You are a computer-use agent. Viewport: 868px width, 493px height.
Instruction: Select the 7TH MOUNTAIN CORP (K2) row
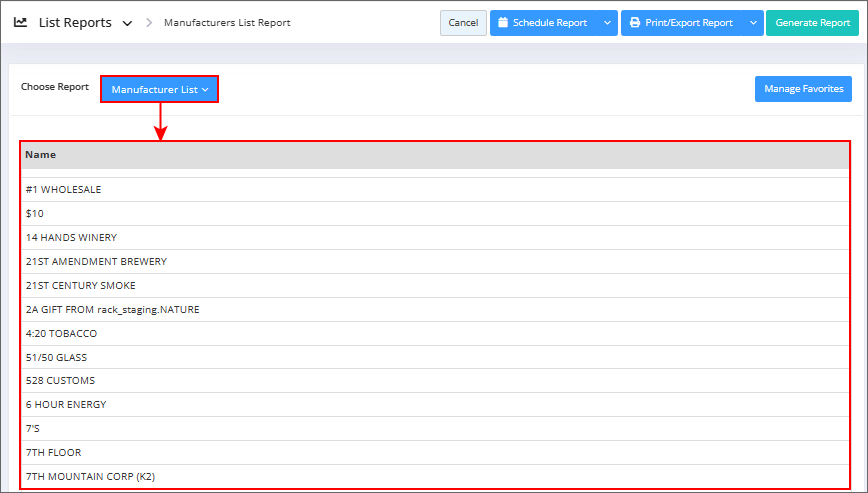click(435, 476)
